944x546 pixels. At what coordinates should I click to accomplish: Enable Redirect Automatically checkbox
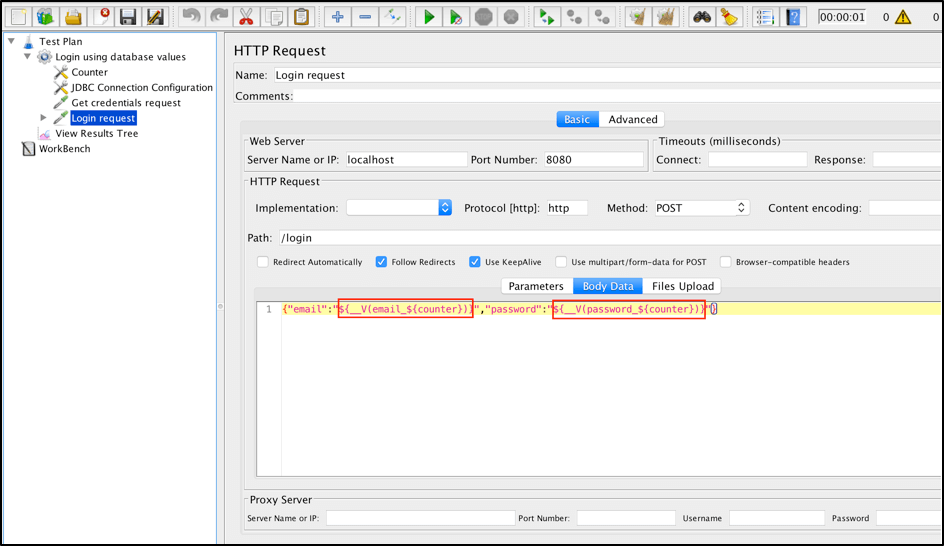262,262
